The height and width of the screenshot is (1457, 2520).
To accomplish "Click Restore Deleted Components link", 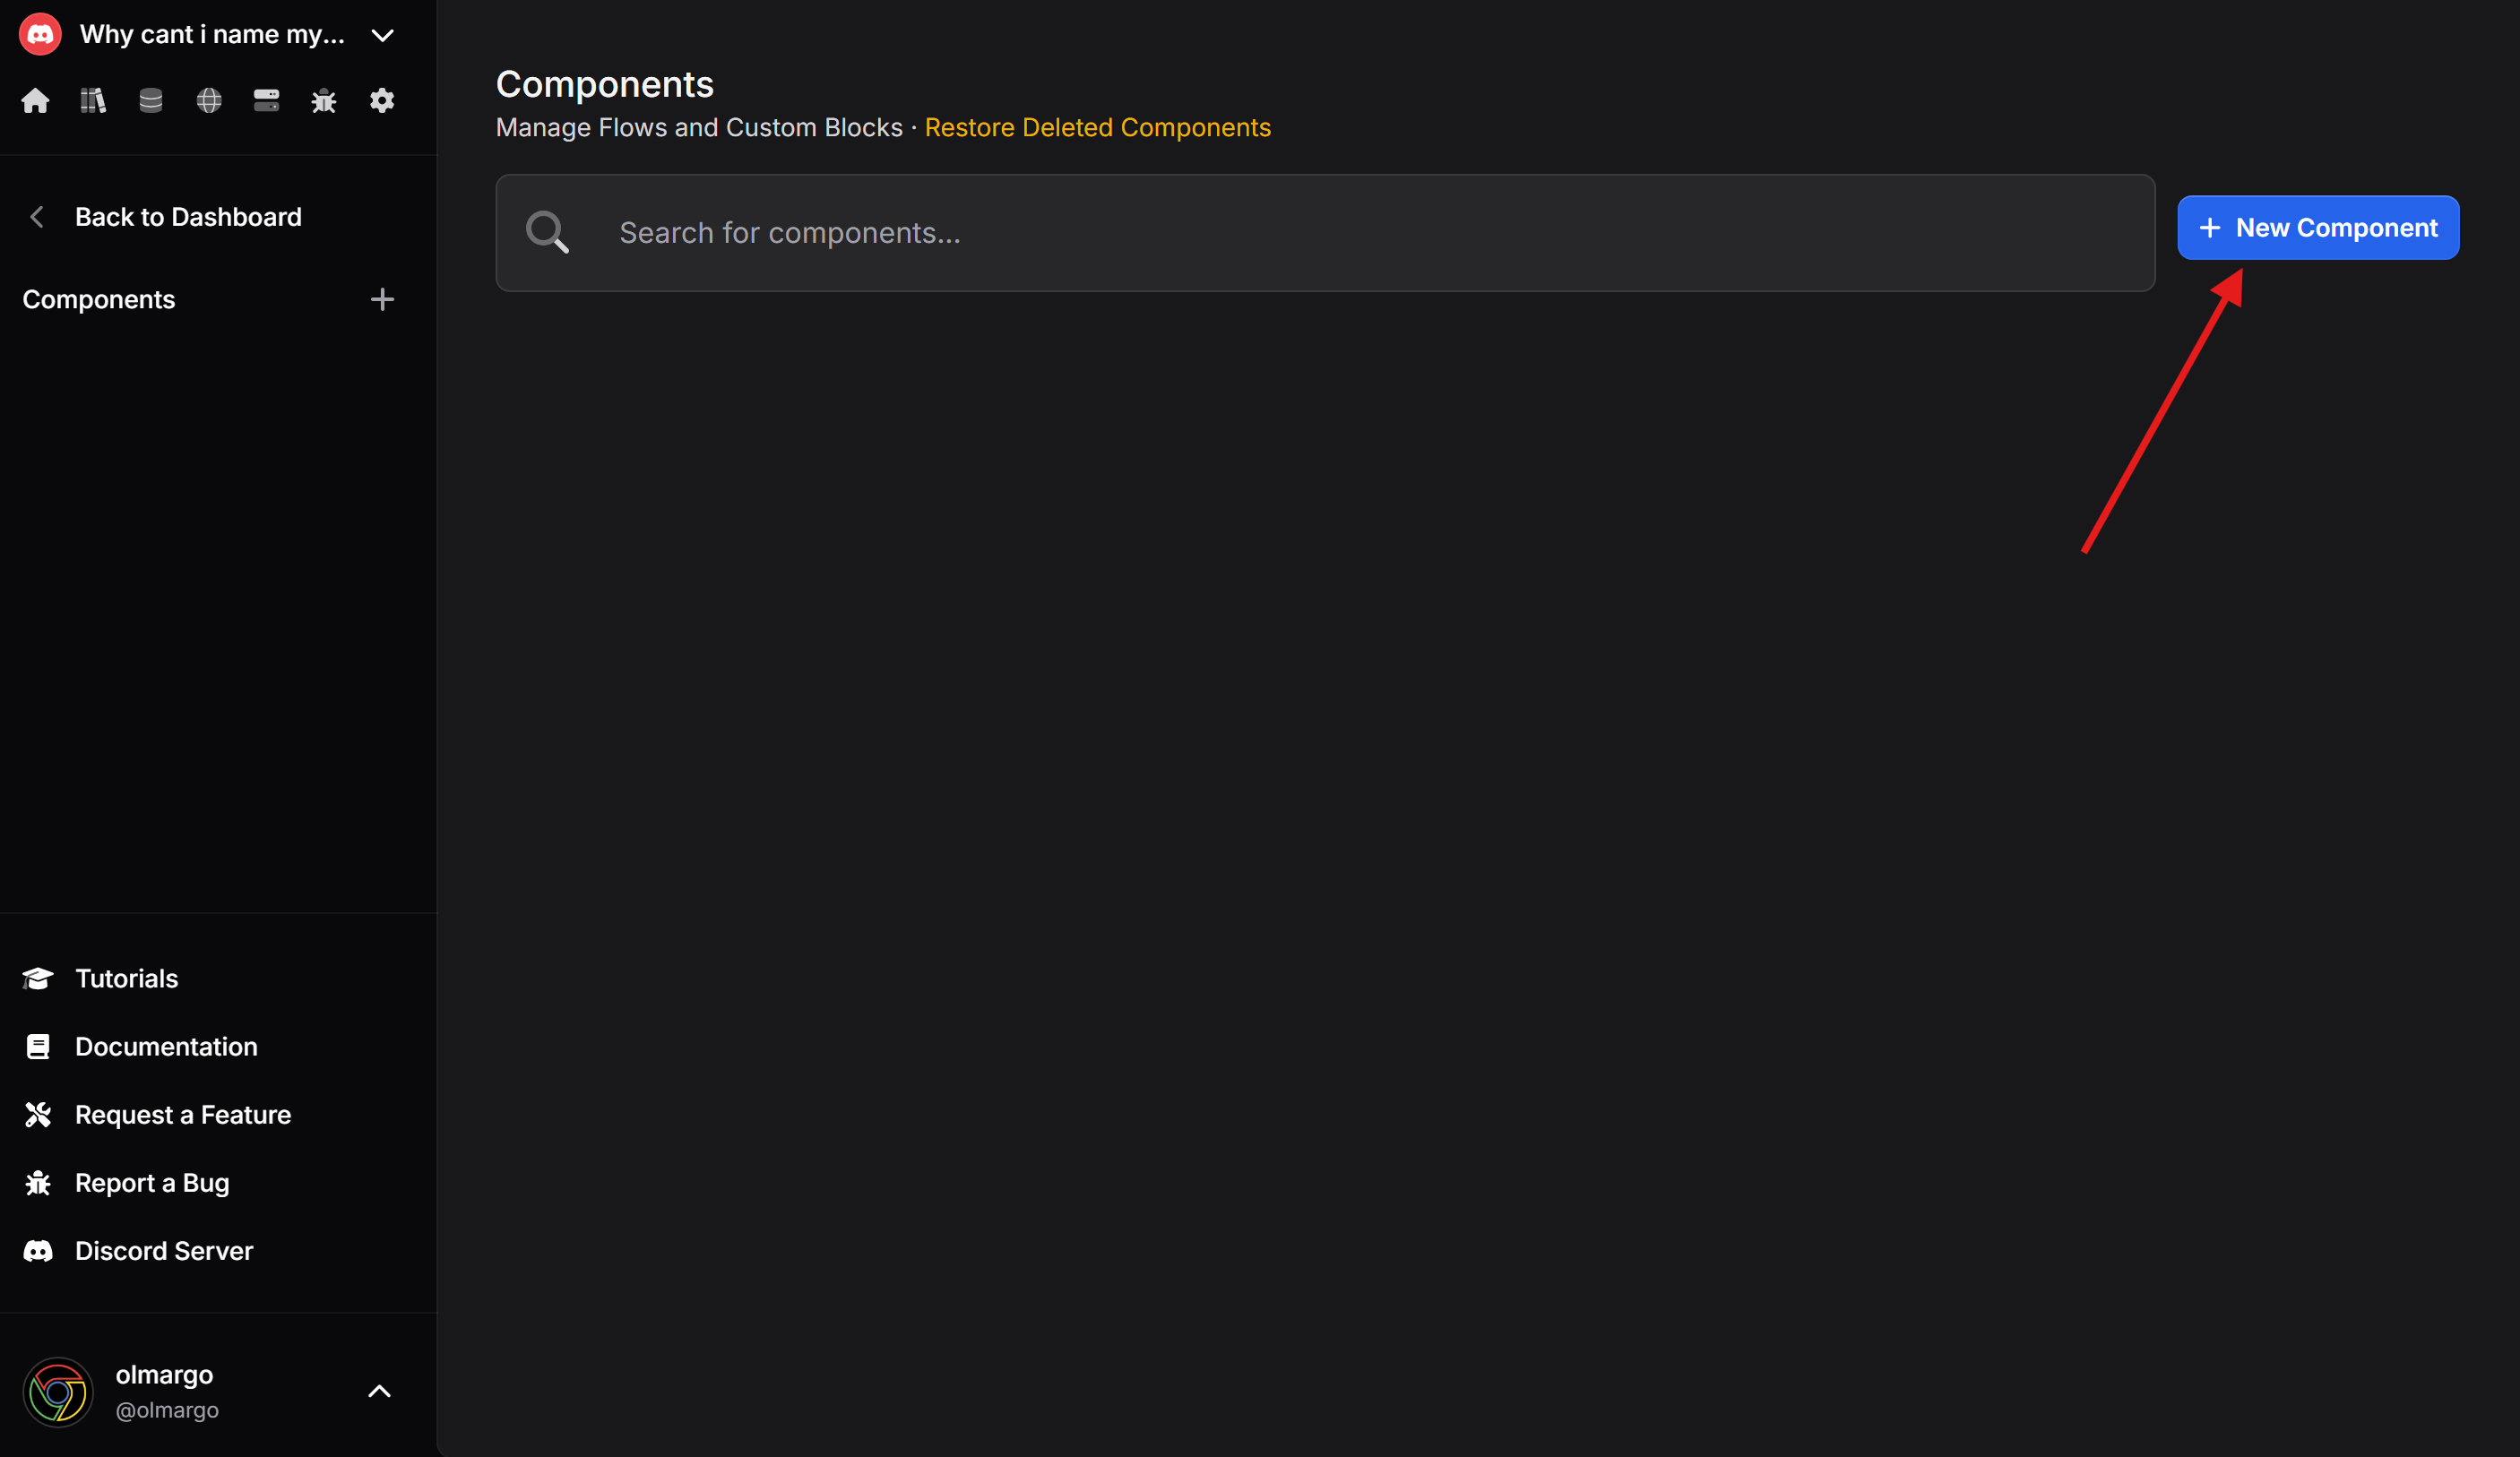I will click(x=1097, y=128).
